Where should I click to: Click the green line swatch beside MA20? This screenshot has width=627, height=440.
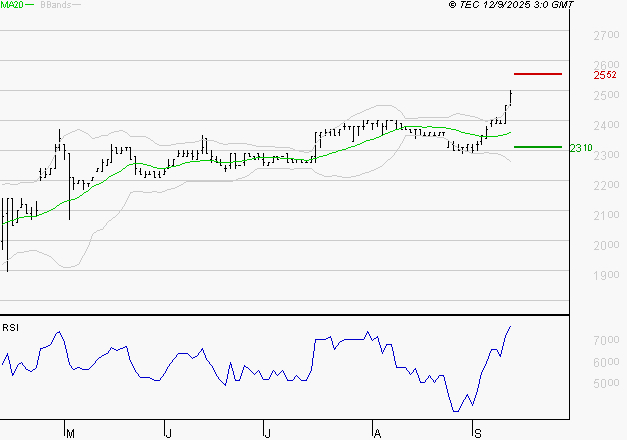coord(30,6)
